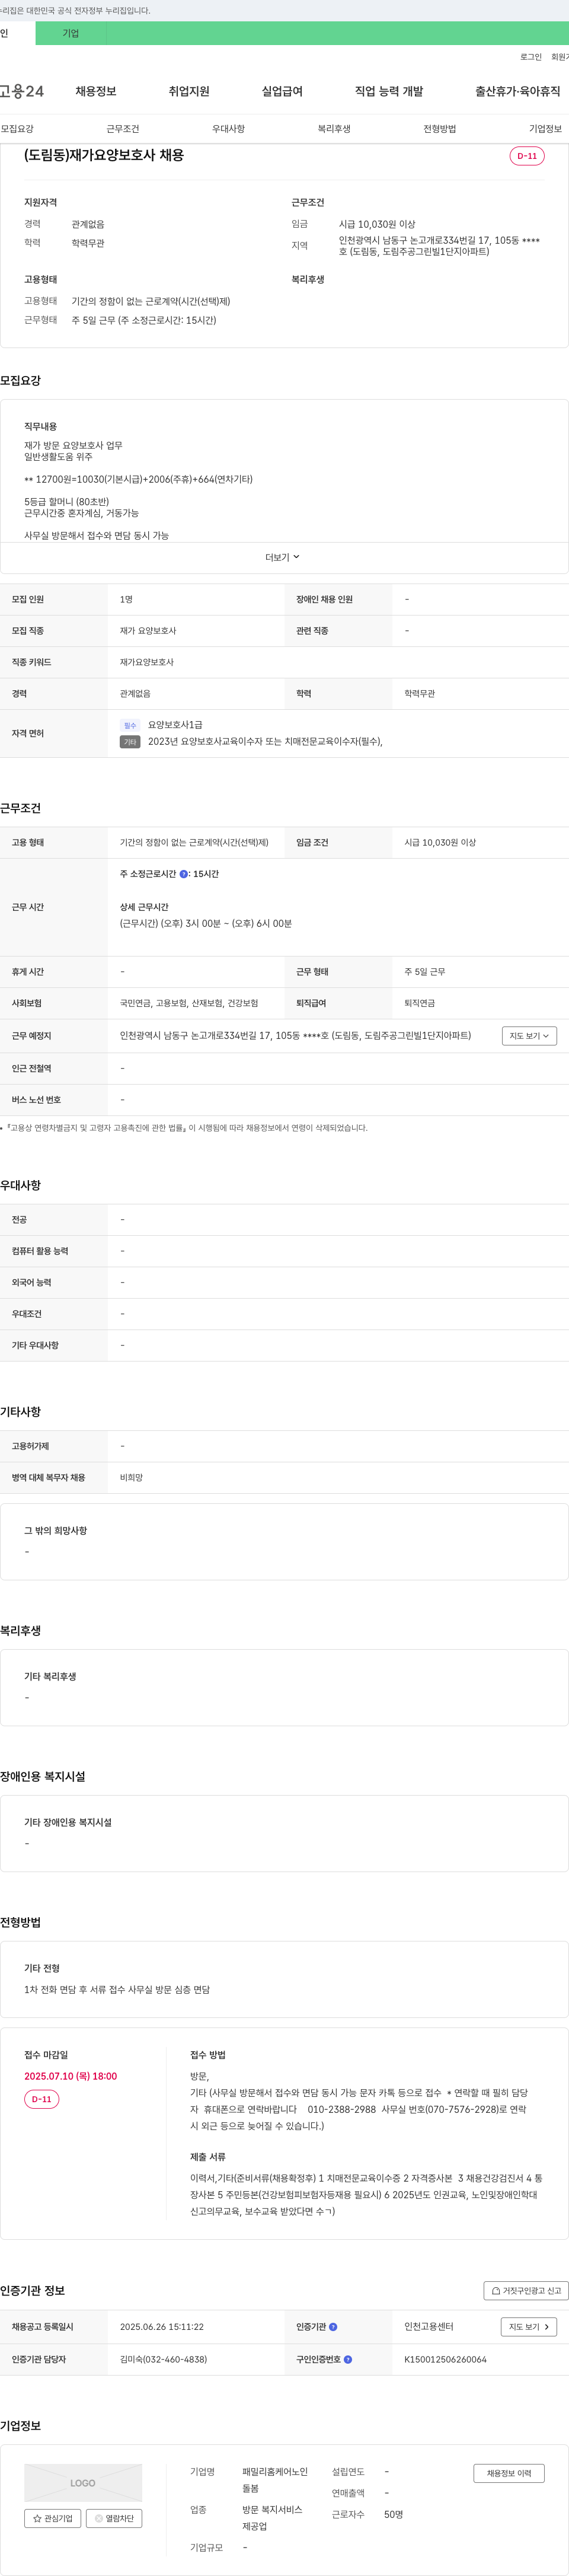The image size is (569, 2576).
Task: Click the 1명 recruitment count value
Action: 126,600
